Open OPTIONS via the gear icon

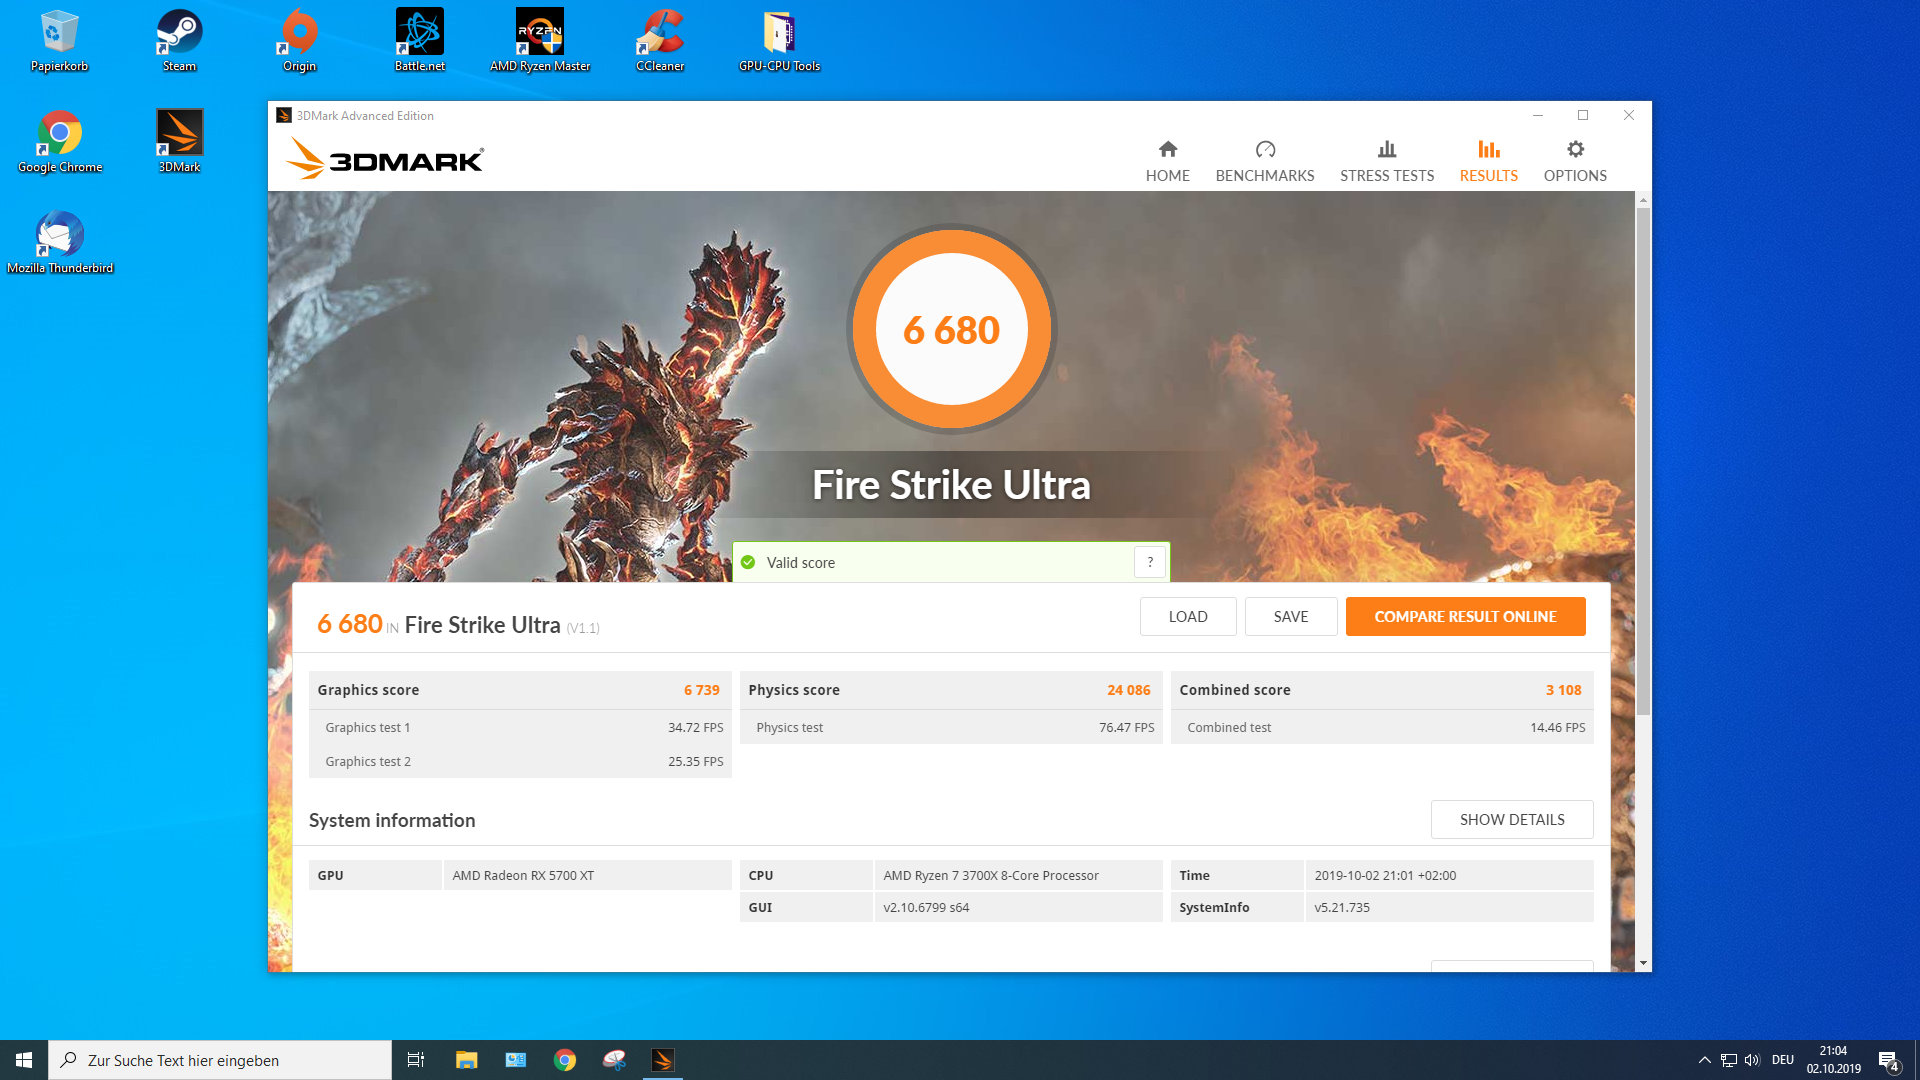[x=1575, y=150]
